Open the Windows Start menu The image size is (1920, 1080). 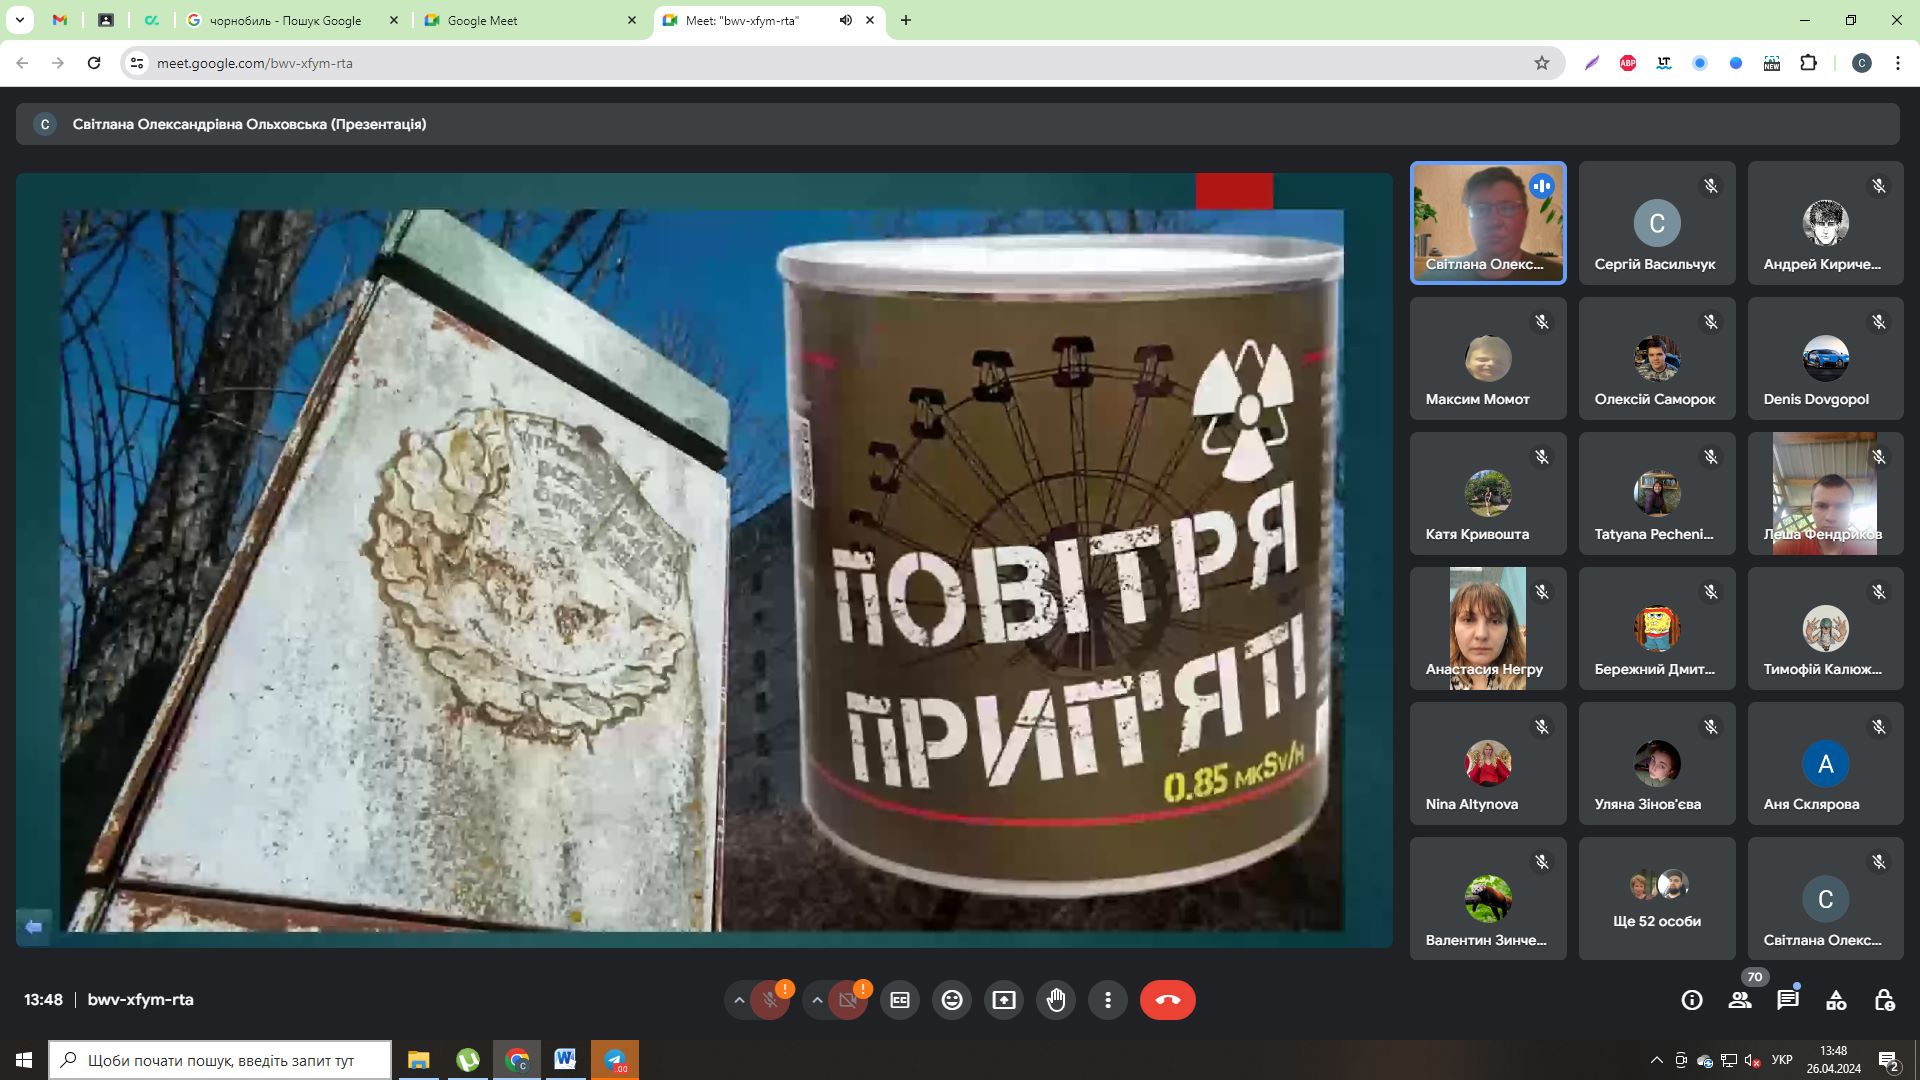[24, 1060]
